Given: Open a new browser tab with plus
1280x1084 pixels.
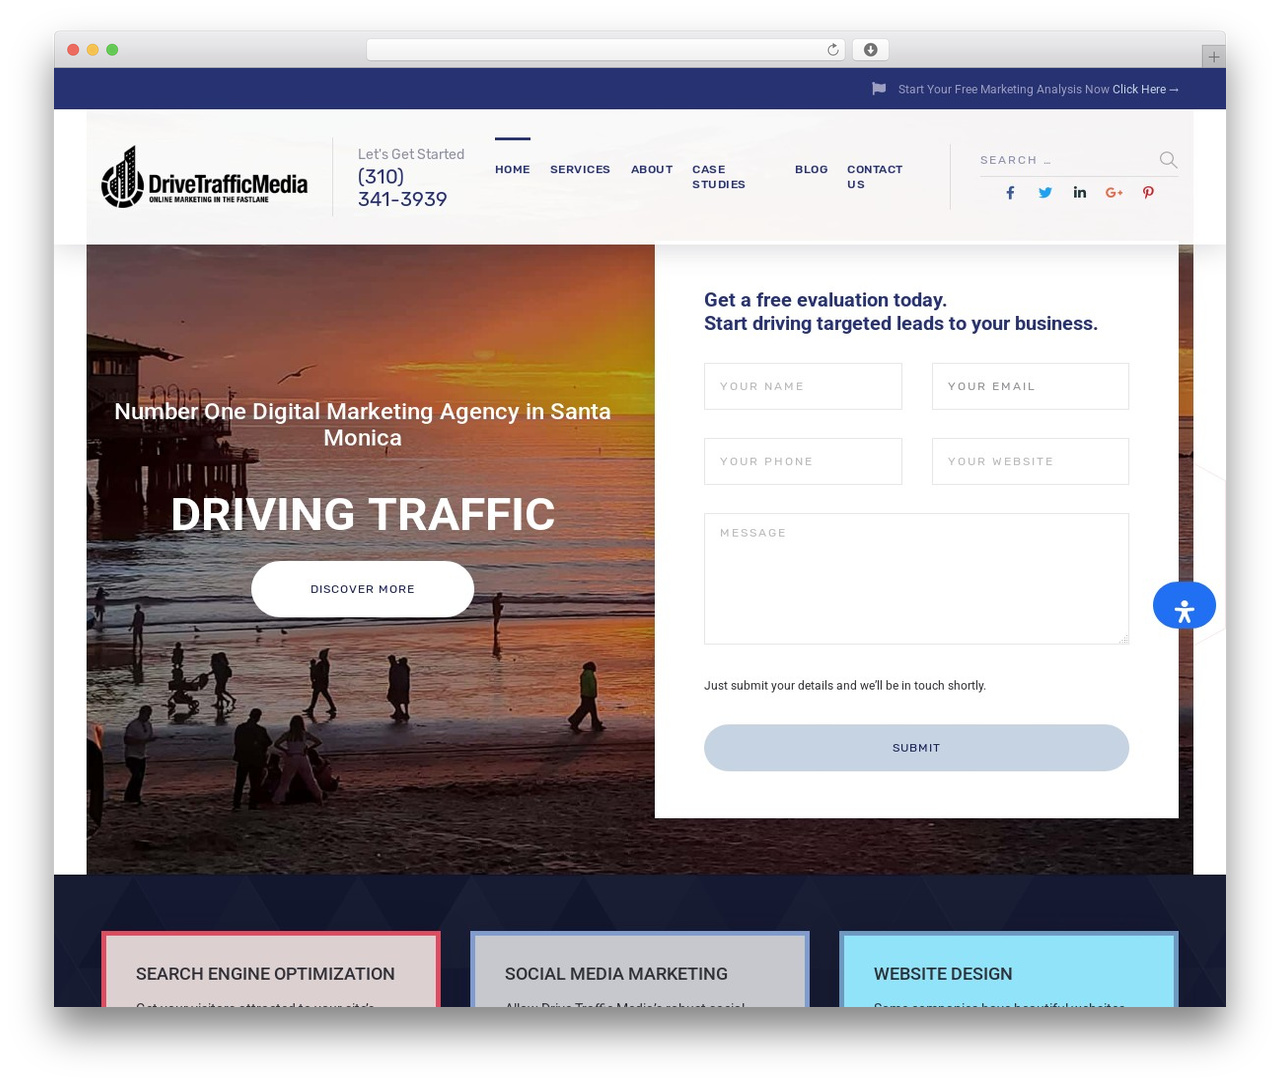Looking at the screenshot, I should click(x=1213, y=57).
